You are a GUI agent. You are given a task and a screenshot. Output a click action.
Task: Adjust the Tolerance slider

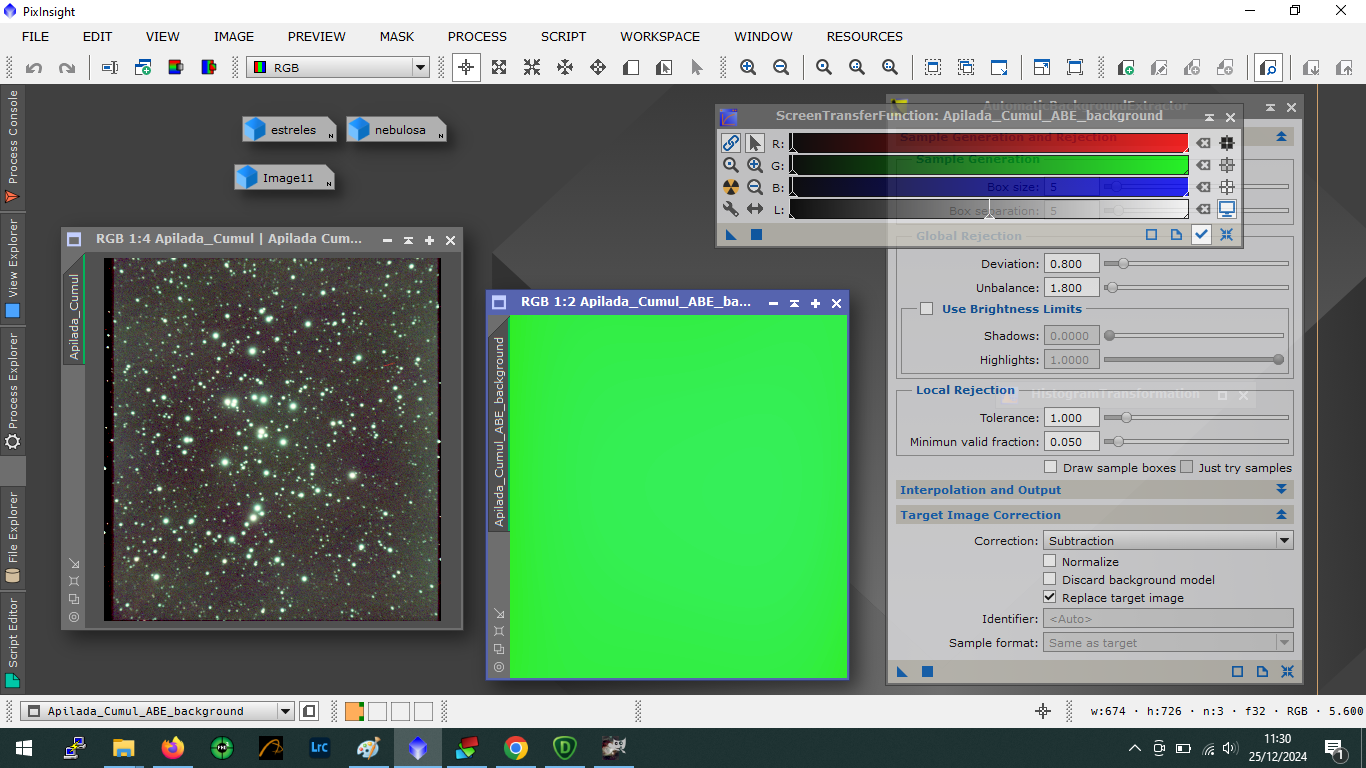coord(1196,418)
